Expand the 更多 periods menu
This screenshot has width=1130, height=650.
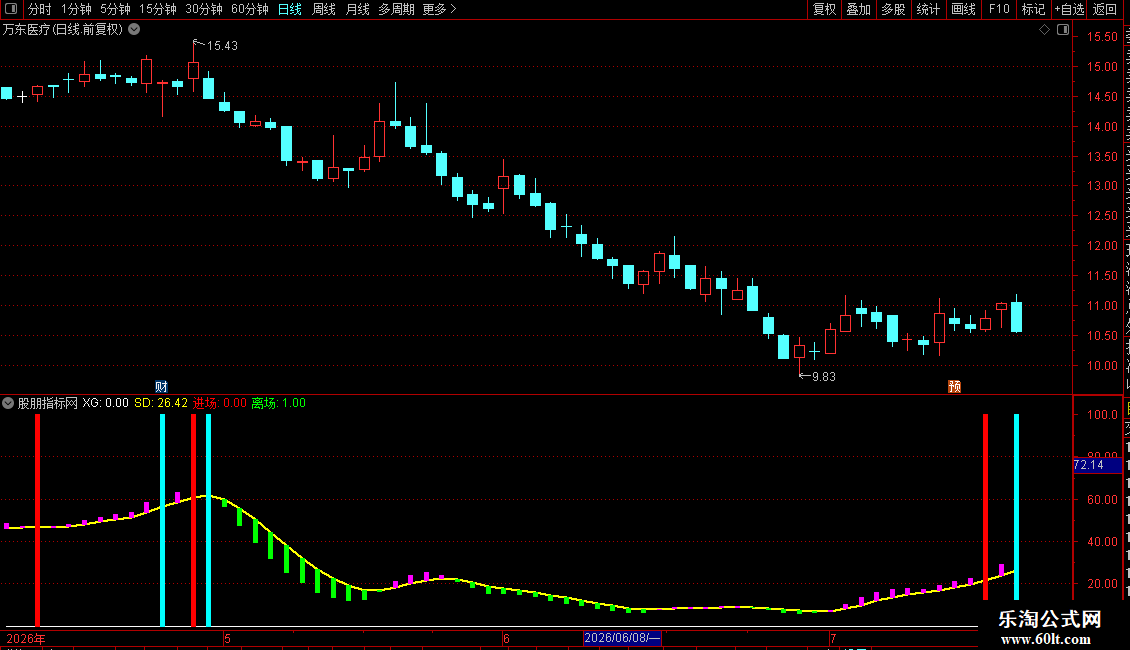[439, 9]
